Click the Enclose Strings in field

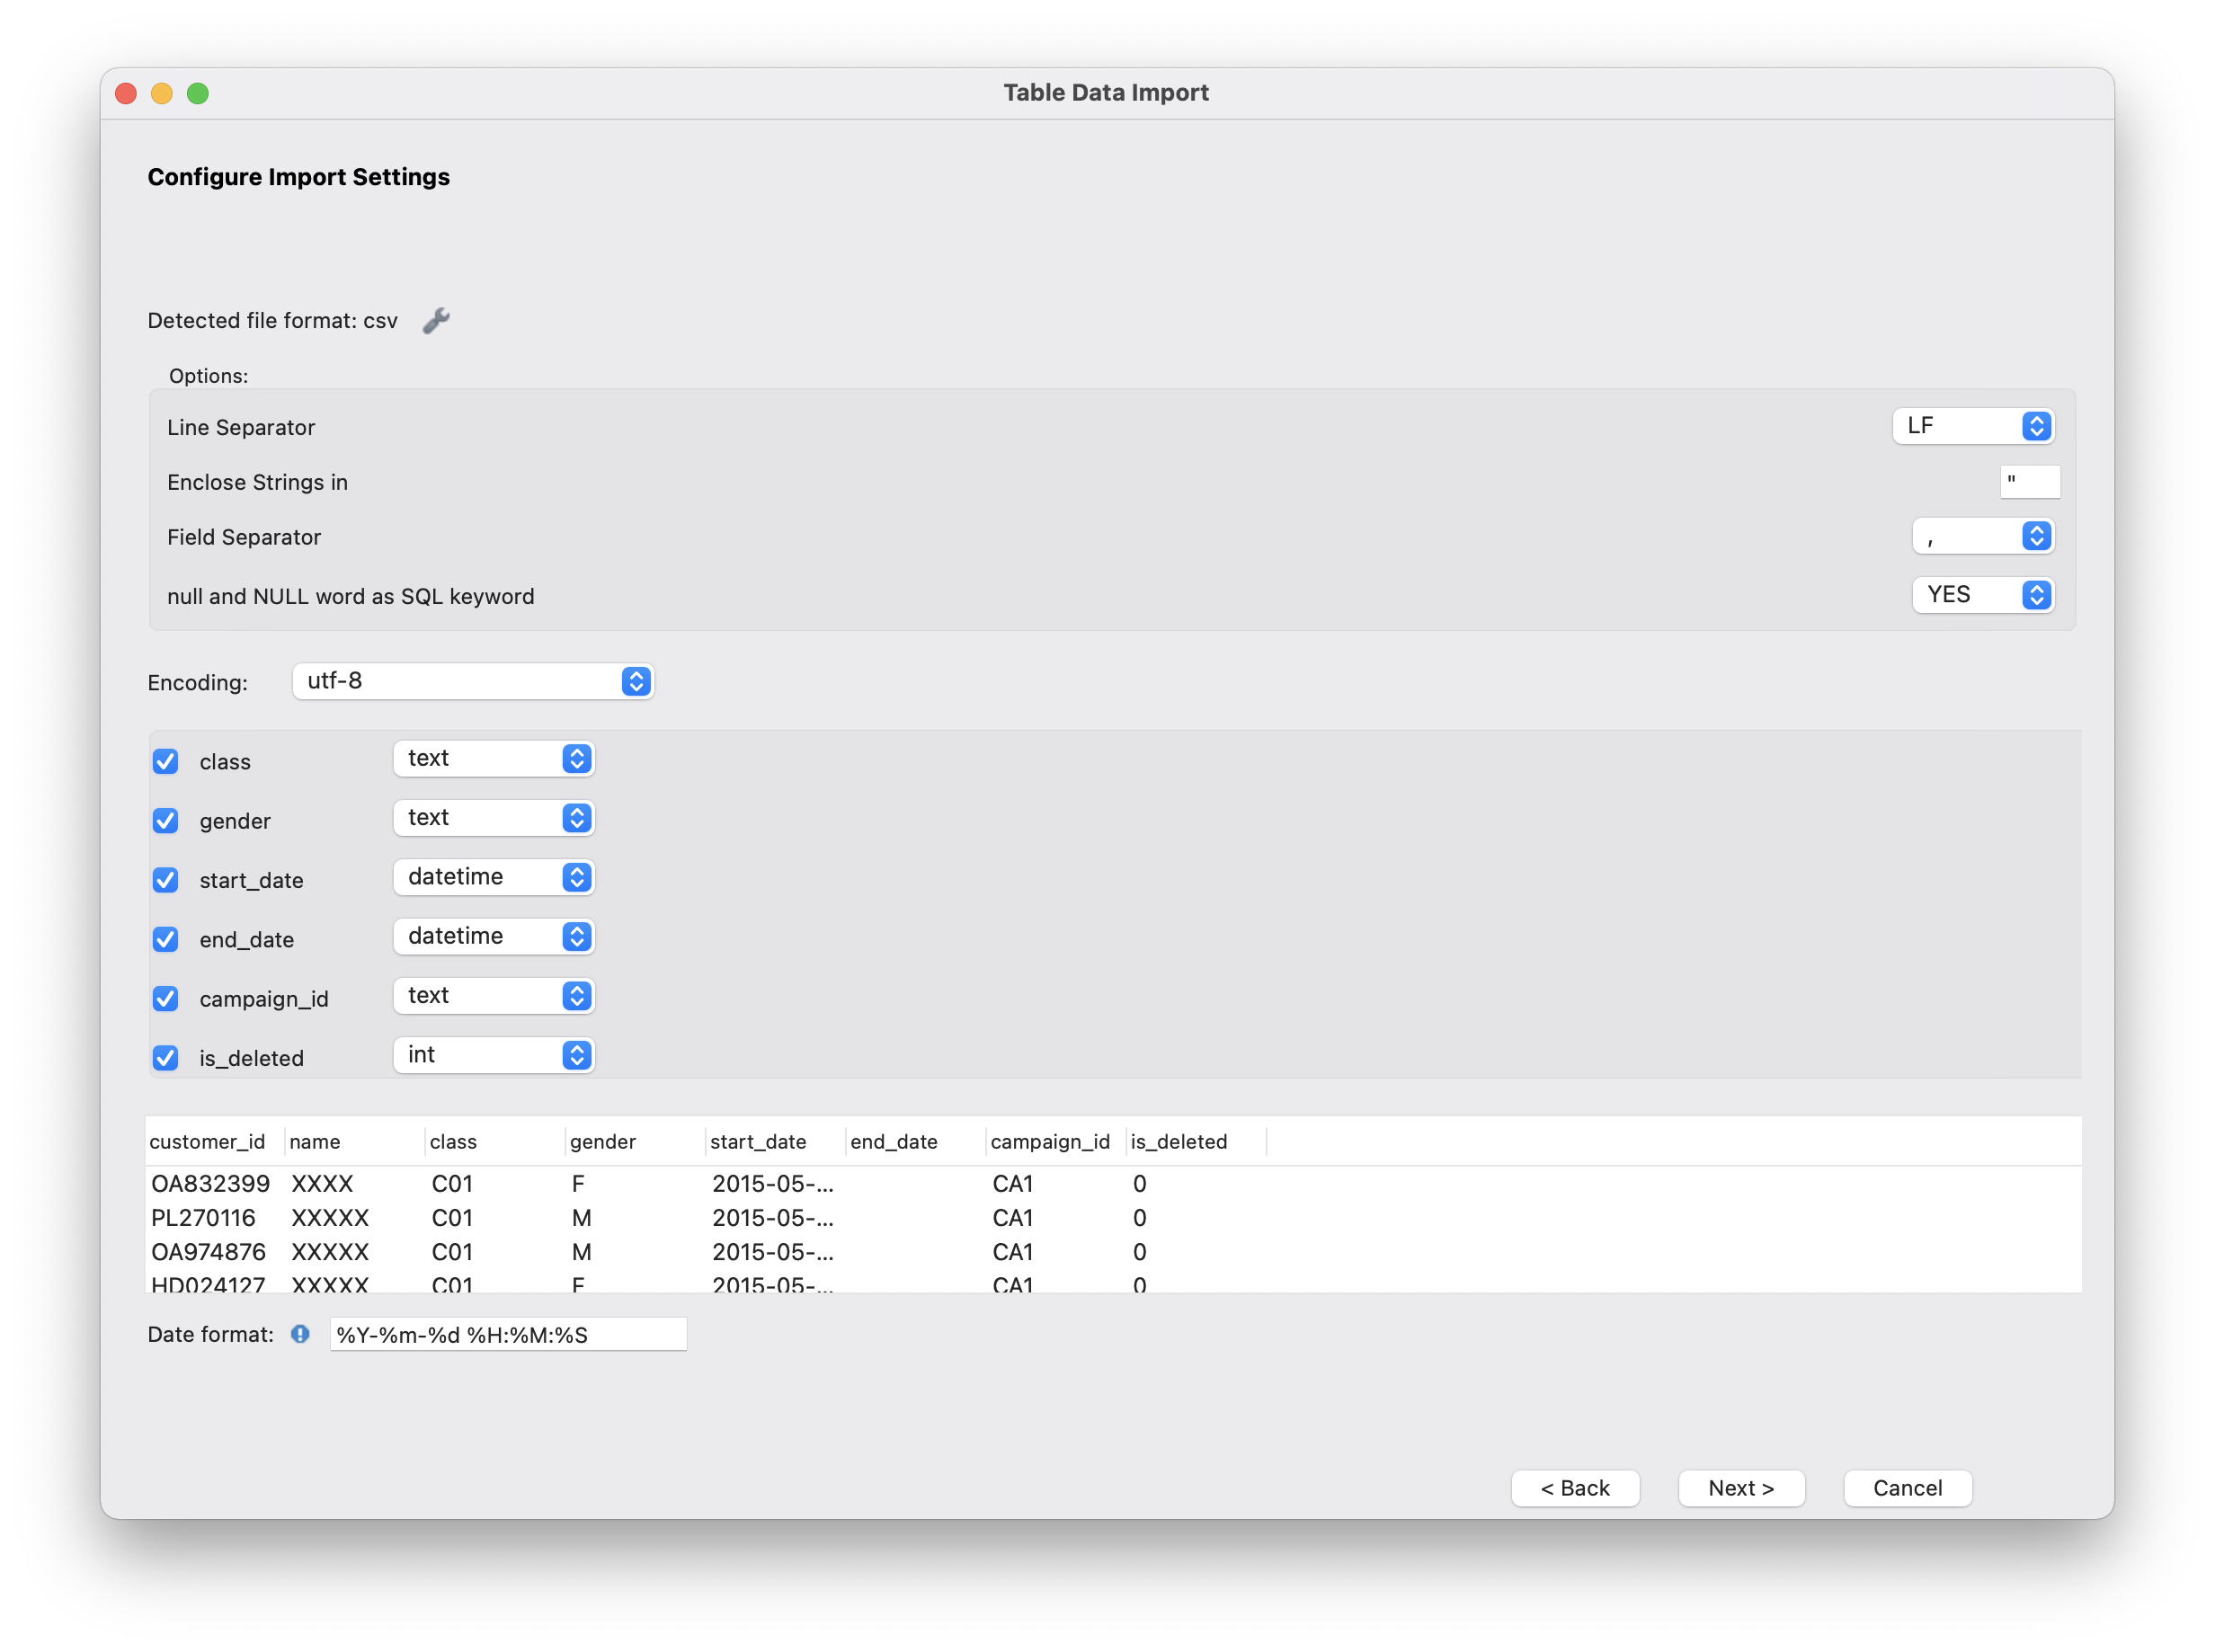click(x=2030, y=481)
